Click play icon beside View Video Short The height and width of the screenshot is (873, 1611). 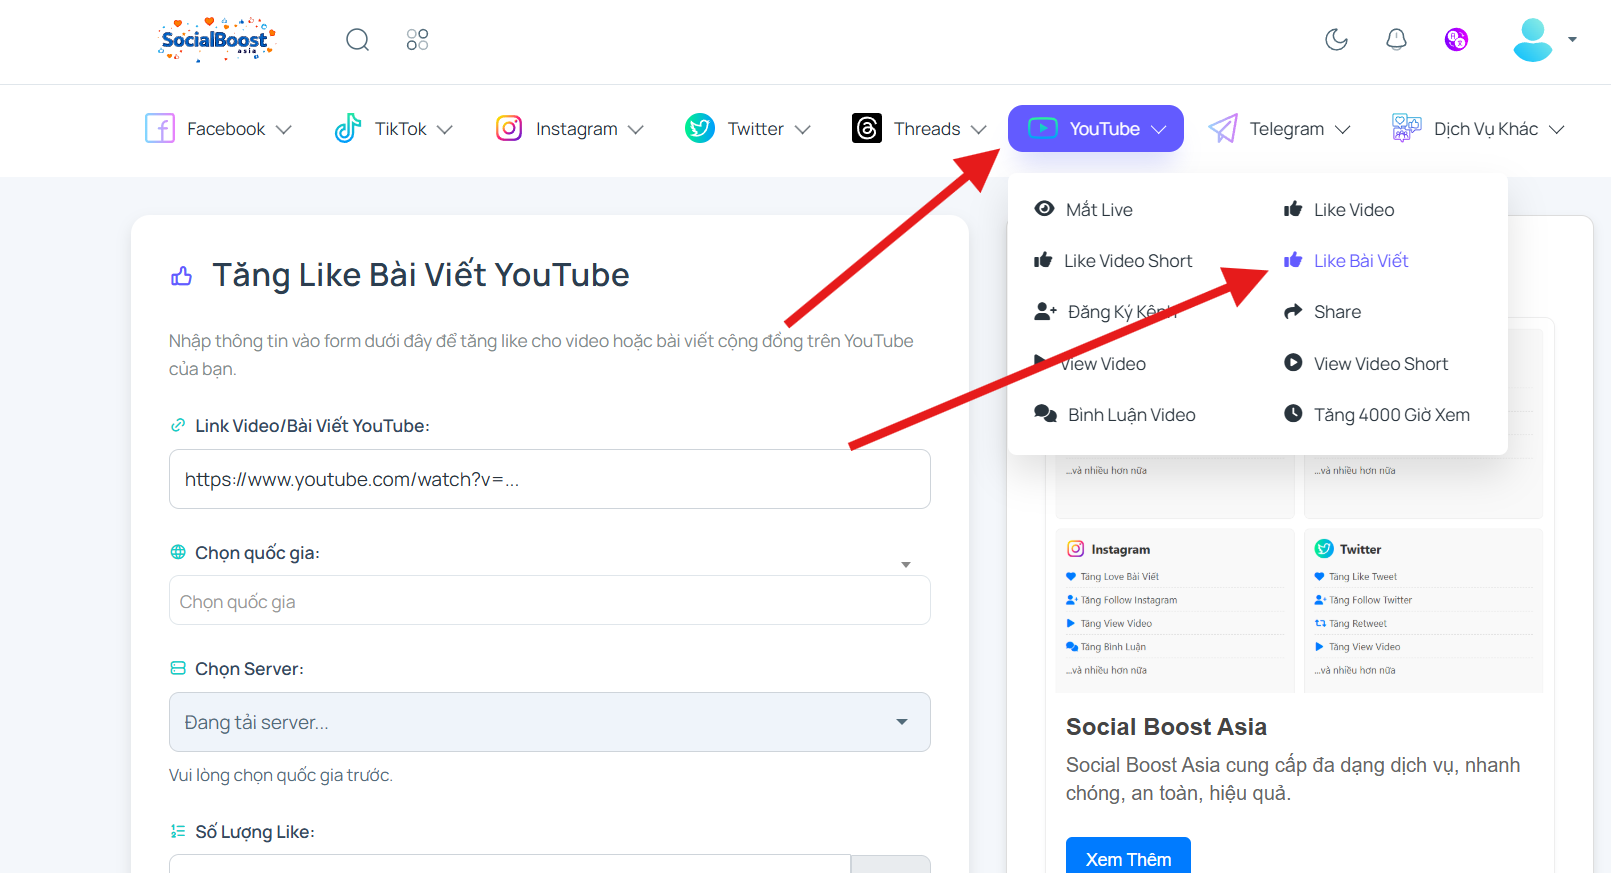coord(1293,362)
